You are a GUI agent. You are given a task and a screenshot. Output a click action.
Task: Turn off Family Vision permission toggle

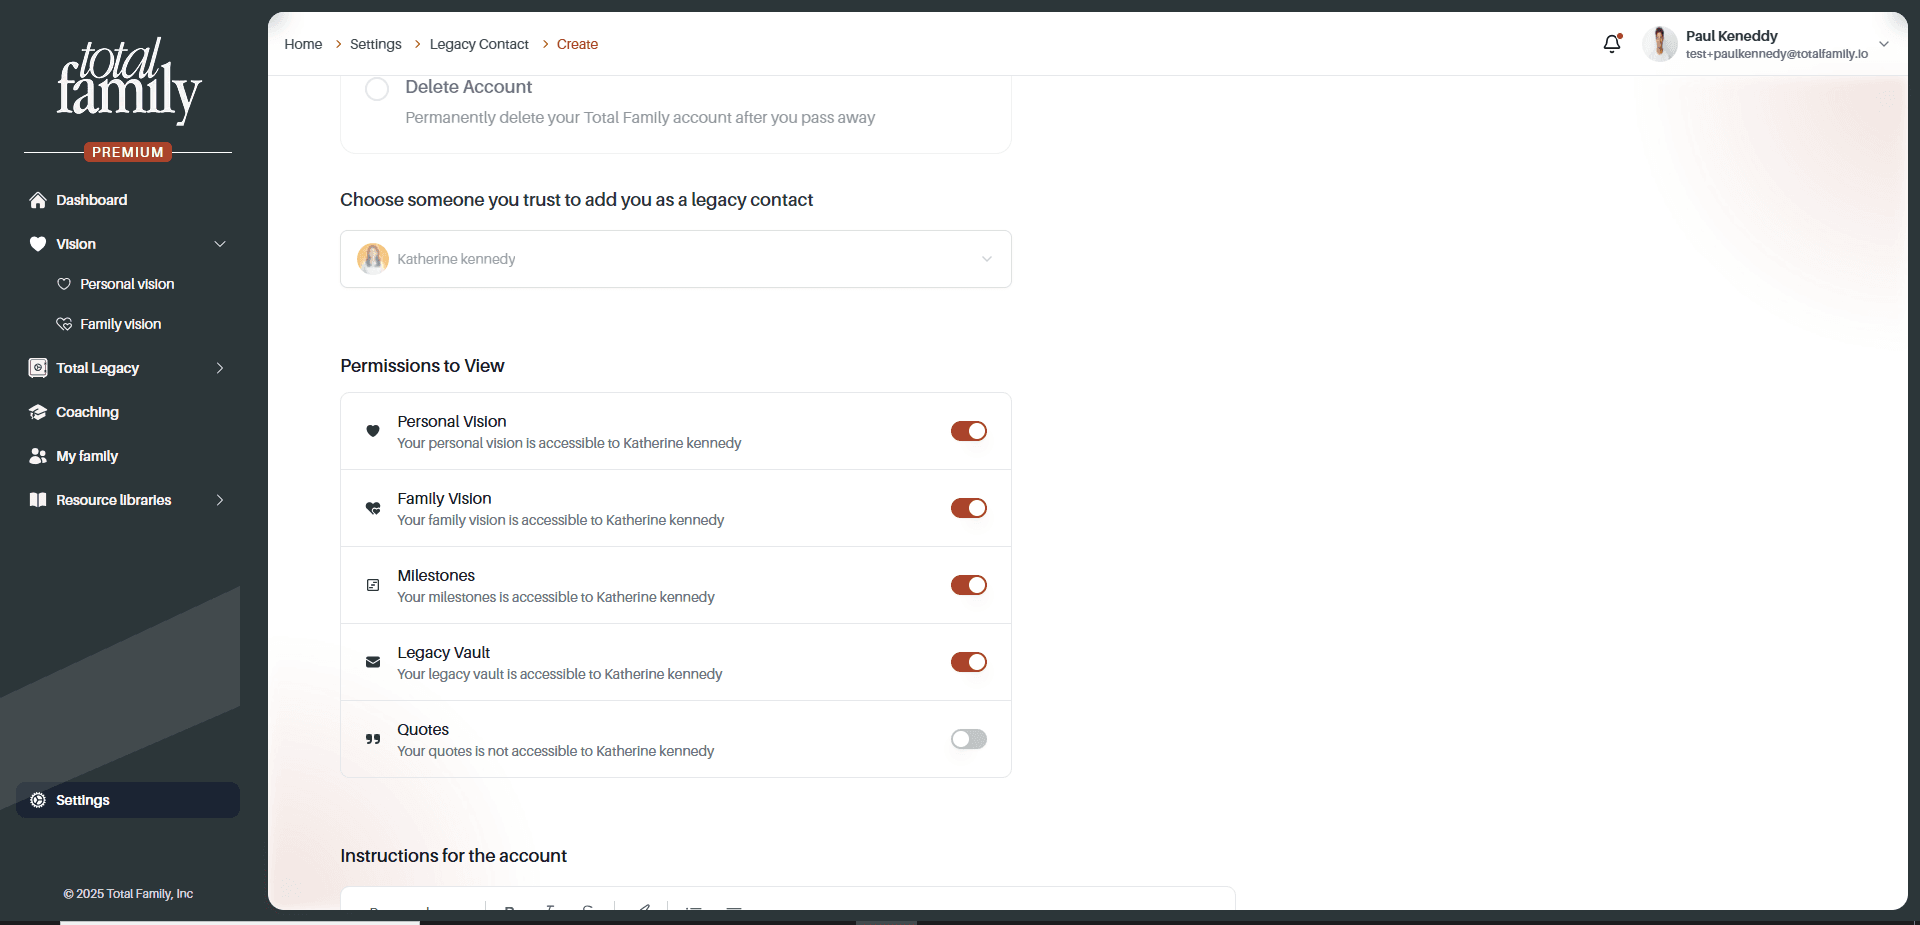pyautogui.click(x=969, y=508)
